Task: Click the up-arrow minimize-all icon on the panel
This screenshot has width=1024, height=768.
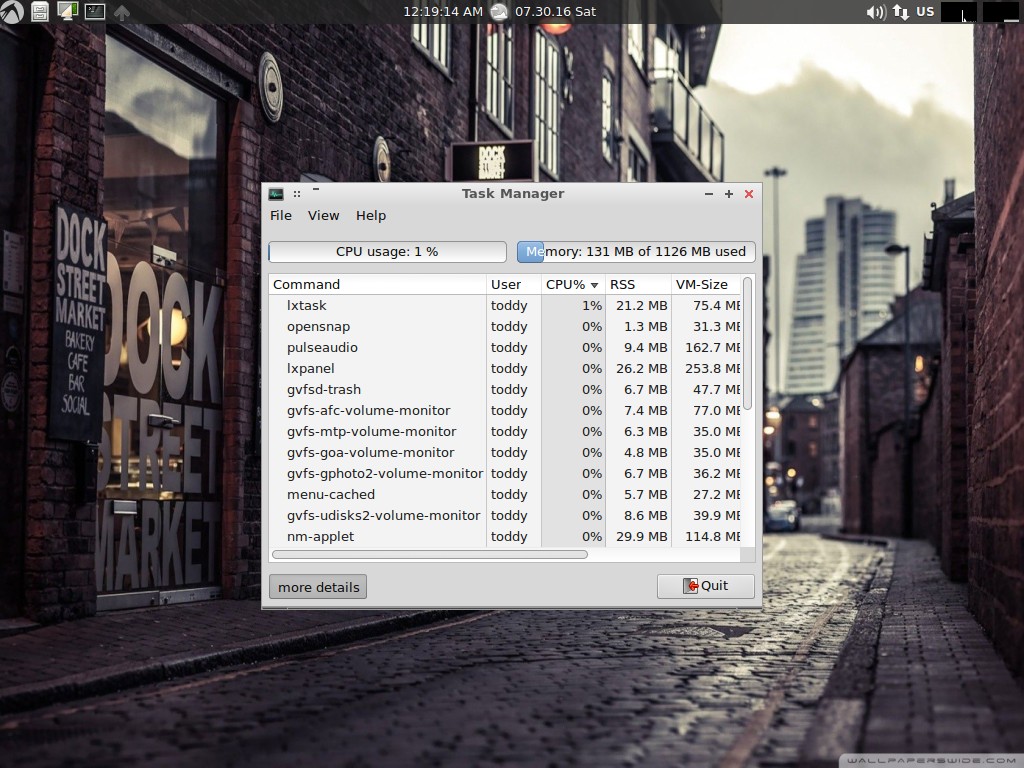Action: [122, 12]
